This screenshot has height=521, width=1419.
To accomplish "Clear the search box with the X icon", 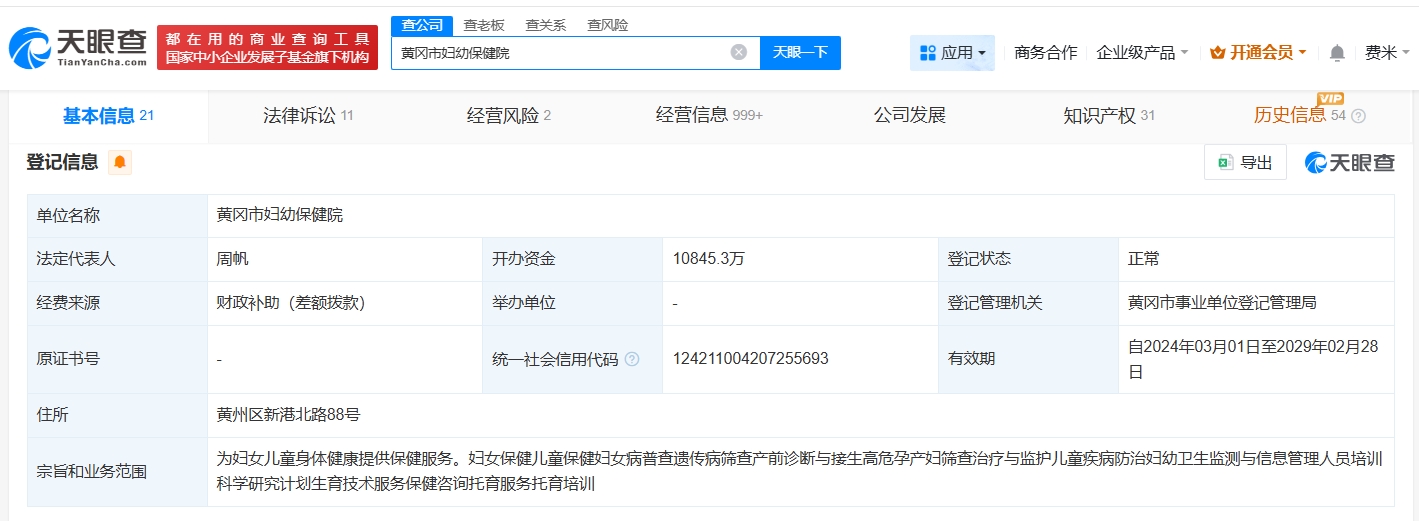I will click(739, 52).
